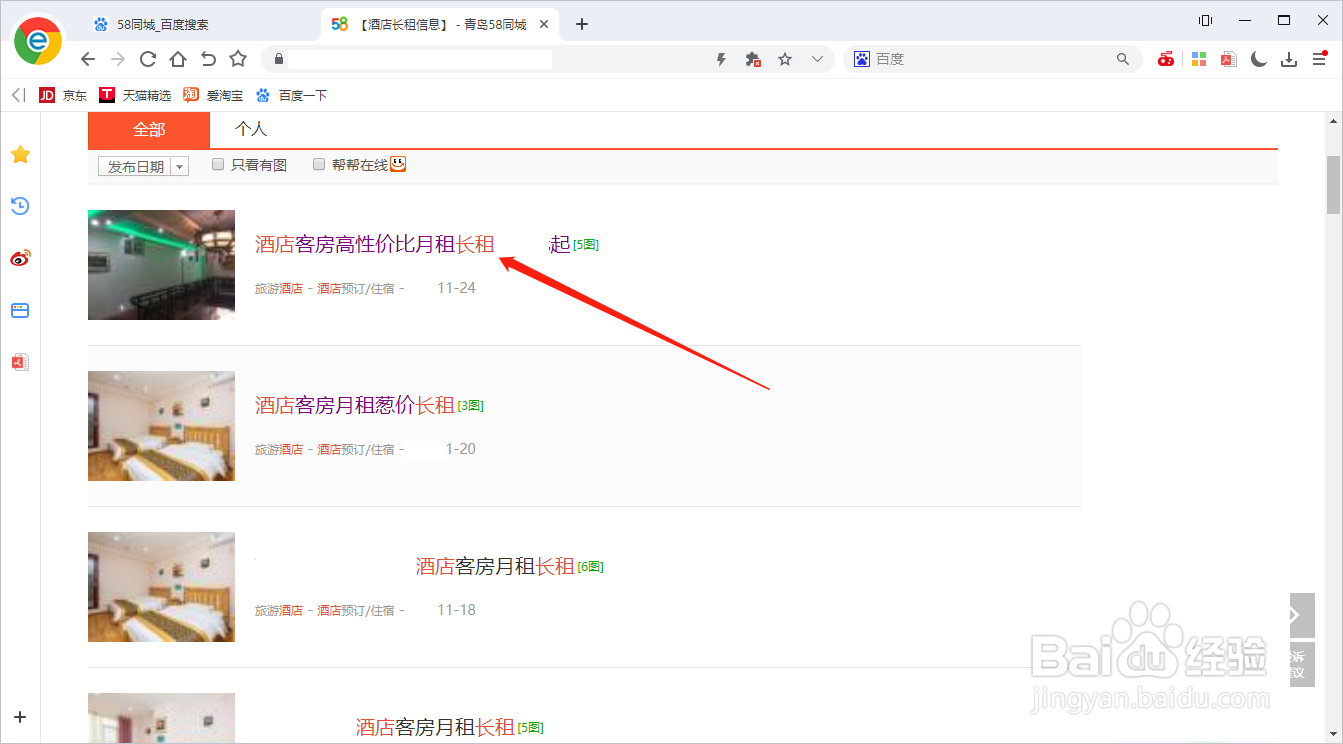The width and height of the screenshot is (1343, 744).
Task: Reload the page with refresh icon
Action: tap(148, 59)
